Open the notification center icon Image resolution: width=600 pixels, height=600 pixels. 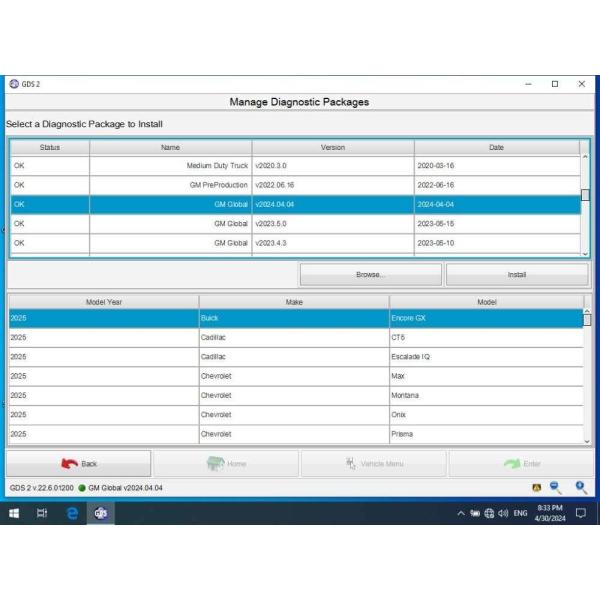pyautogui.click(x=580, y=513)
